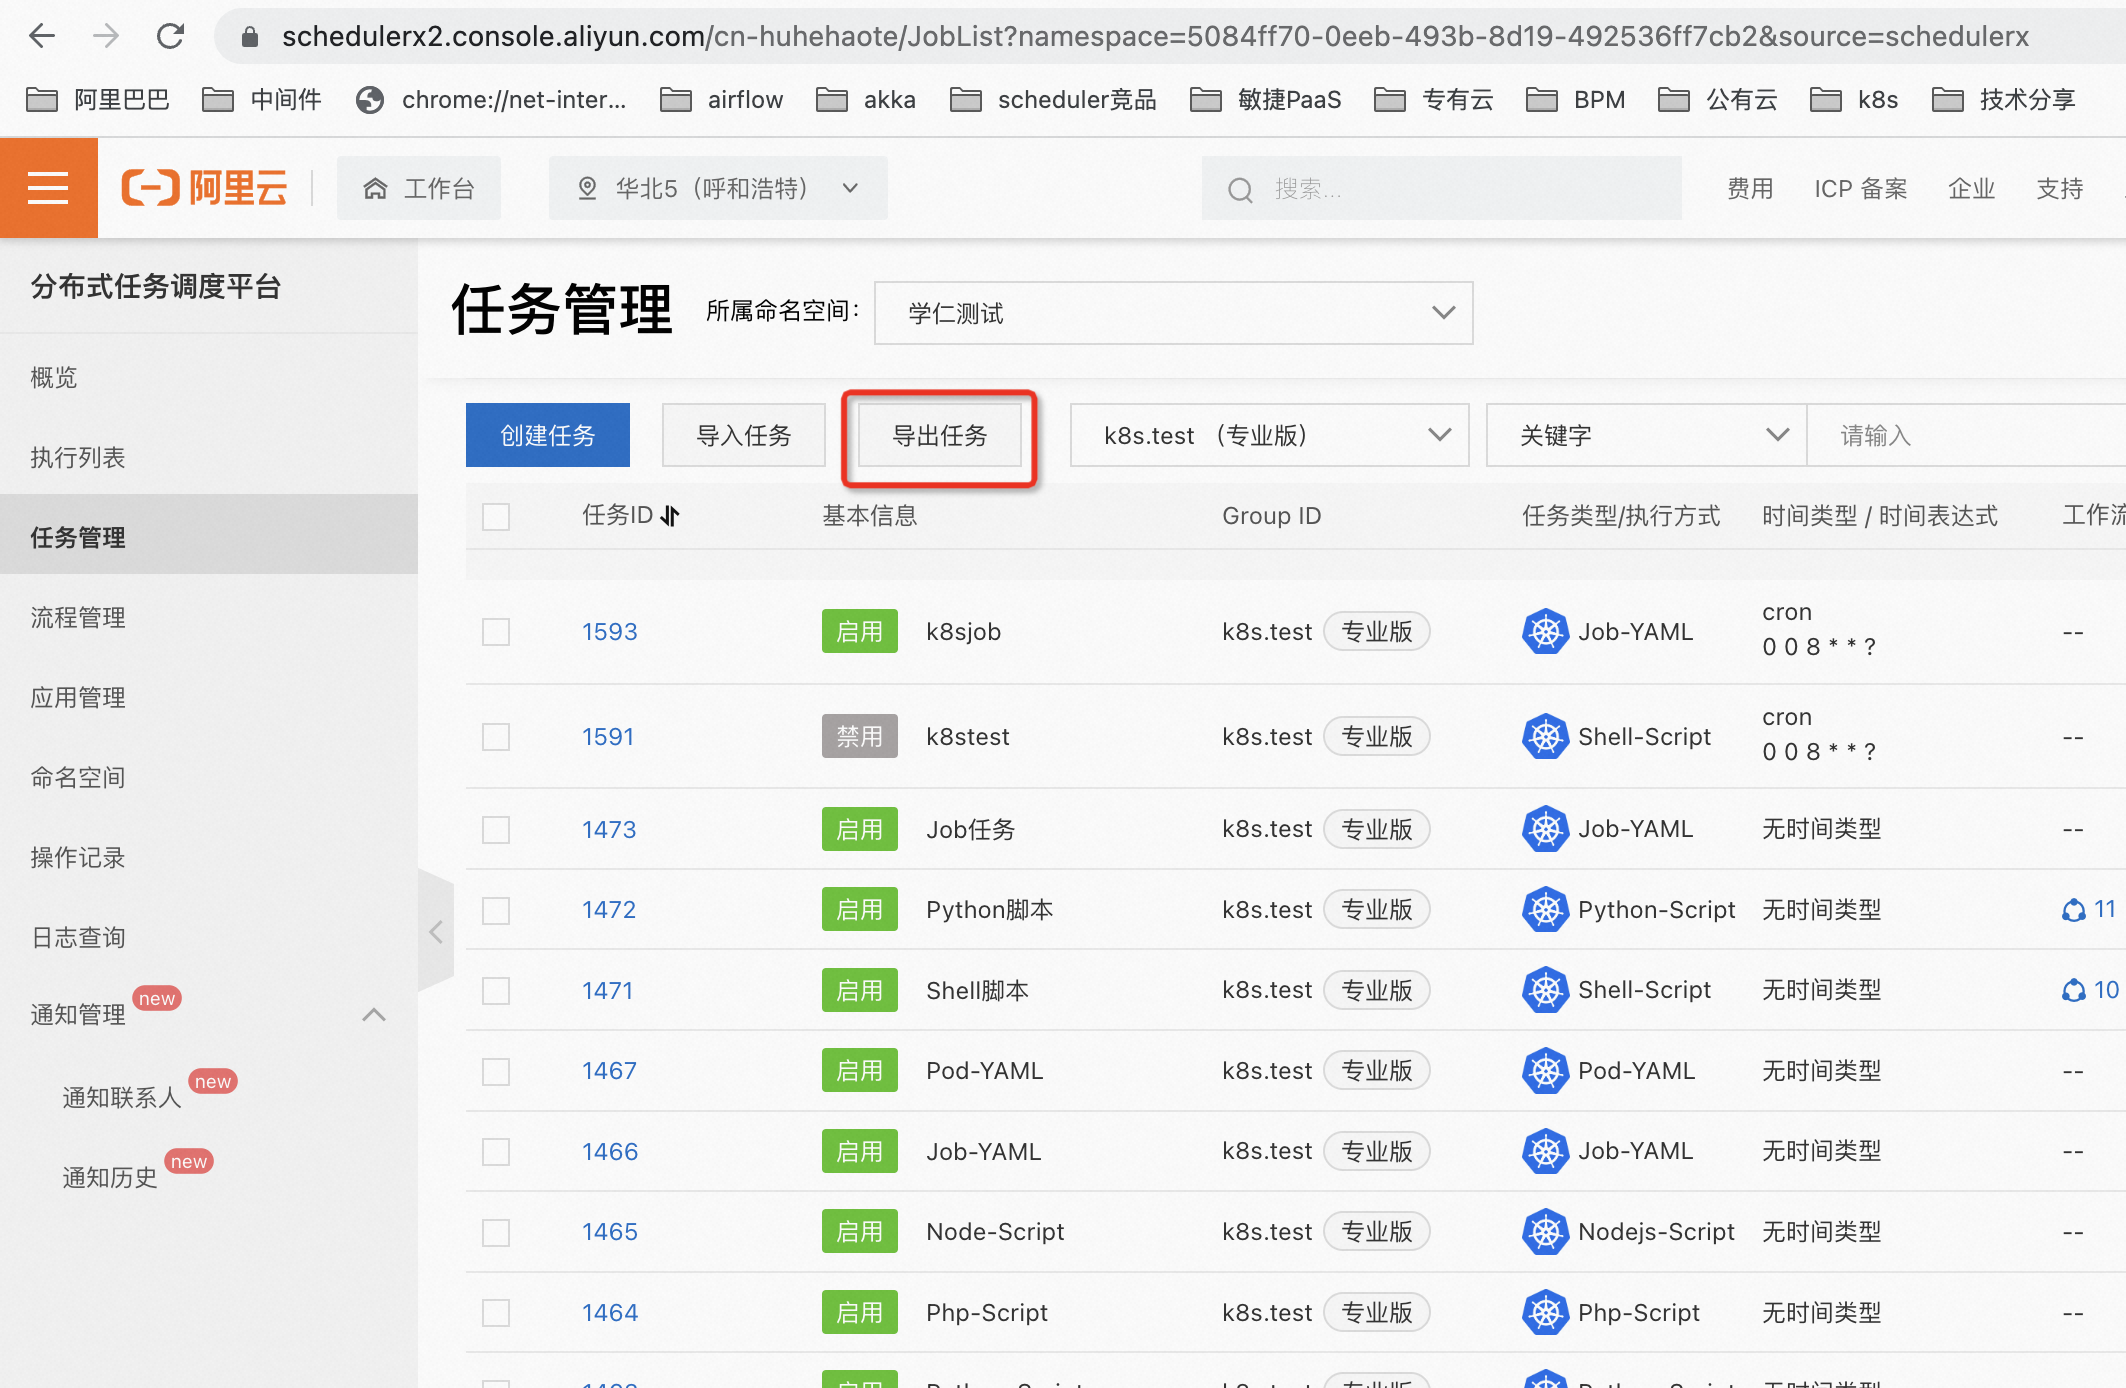Screen dimensions: 2126x1388
Task: Click 费用 in the top bar
Action: click(1750, 189)
